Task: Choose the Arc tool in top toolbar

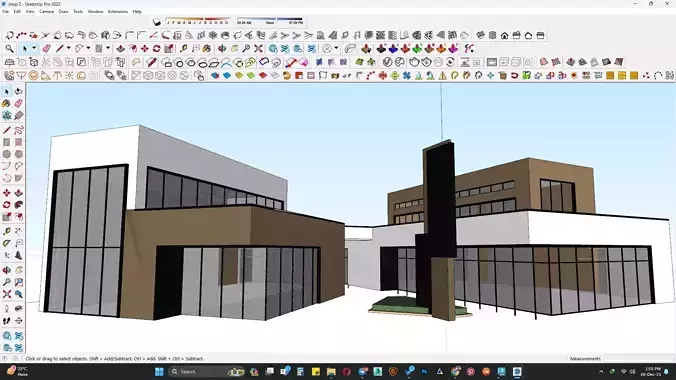Action: coord(79,49)
